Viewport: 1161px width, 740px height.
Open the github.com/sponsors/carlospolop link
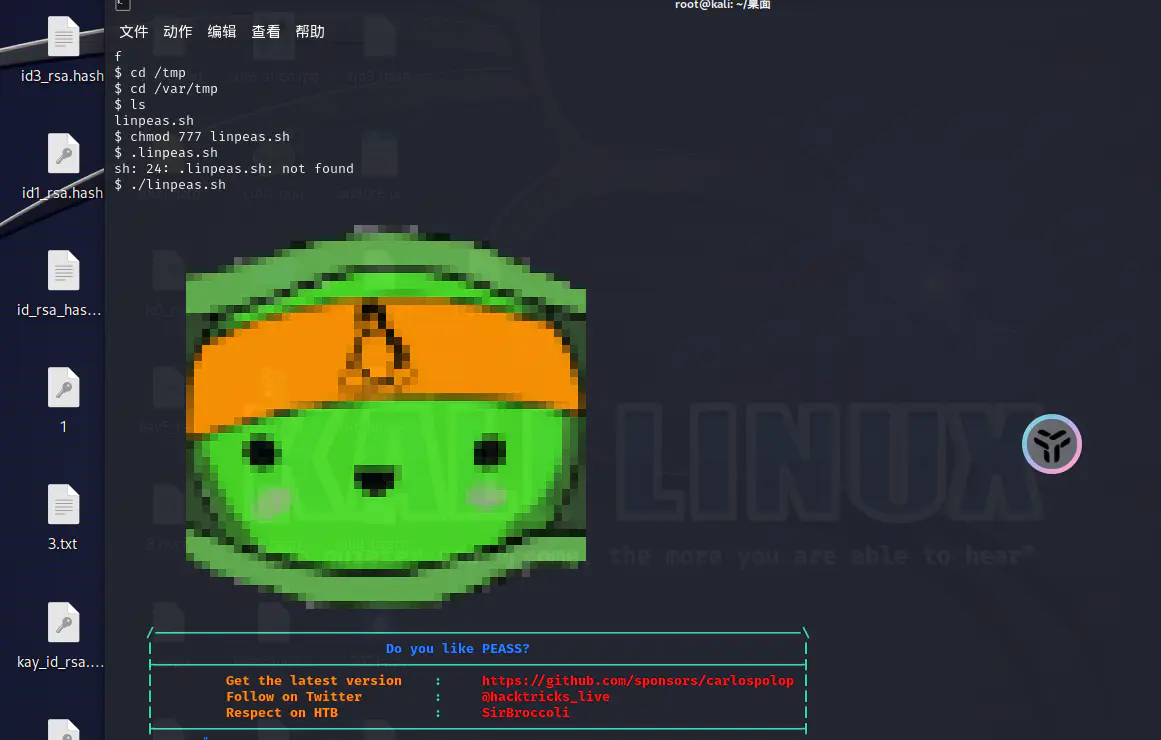tap(637, 681)
